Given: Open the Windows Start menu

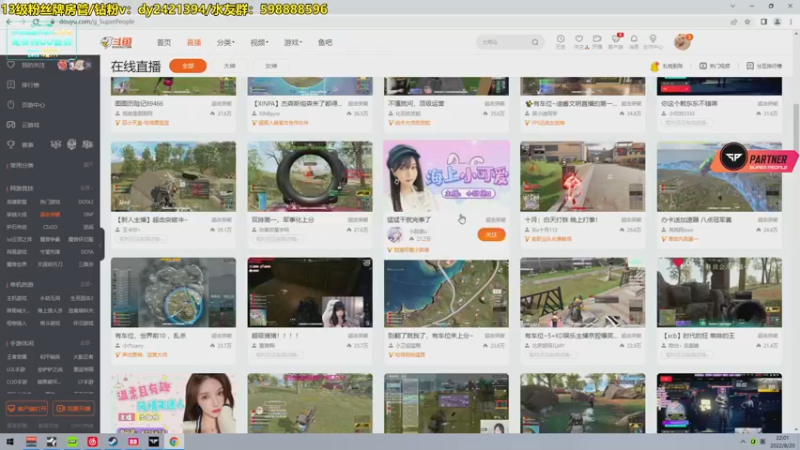Looking at the screenshot, I should [x=10, y=441].
